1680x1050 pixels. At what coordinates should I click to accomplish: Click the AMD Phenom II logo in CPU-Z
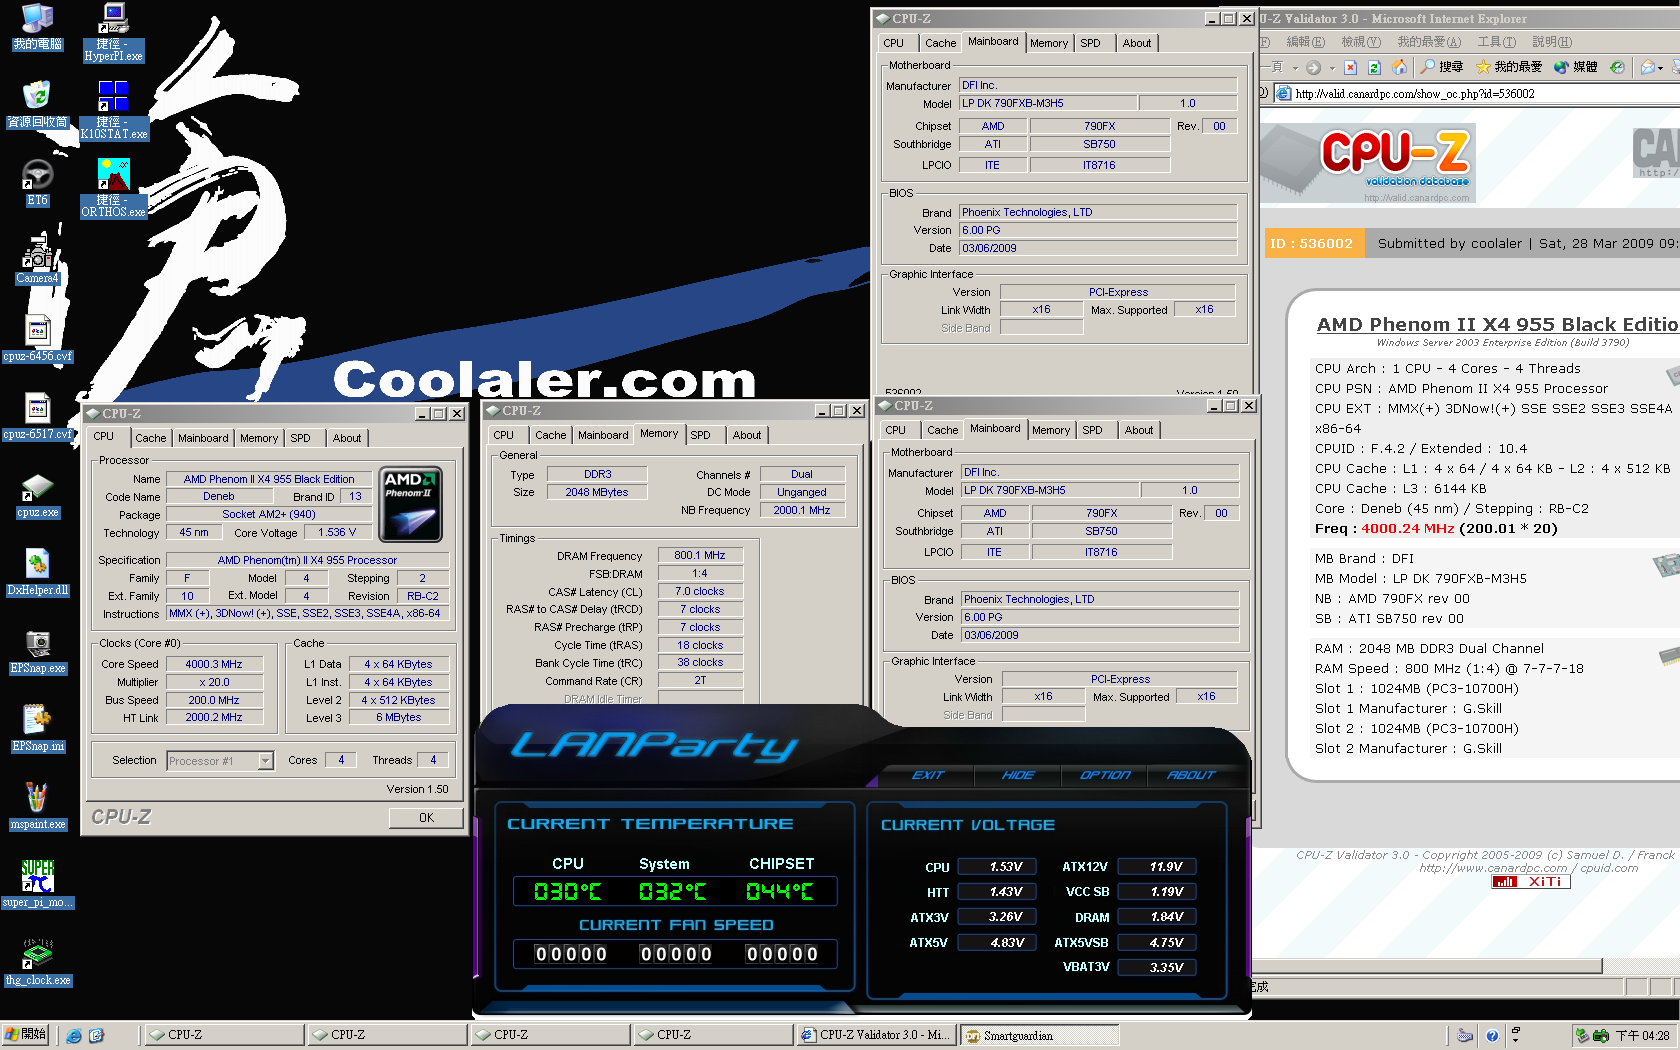pyautogui.click(x=411, y=506)
